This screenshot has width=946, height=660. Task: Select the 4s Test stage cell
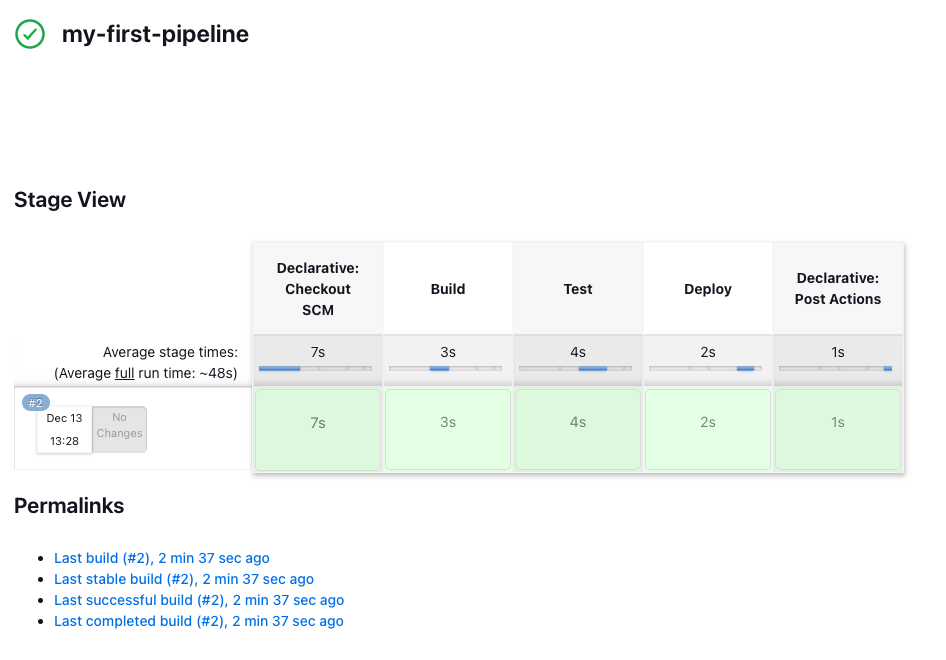point(578,430)
